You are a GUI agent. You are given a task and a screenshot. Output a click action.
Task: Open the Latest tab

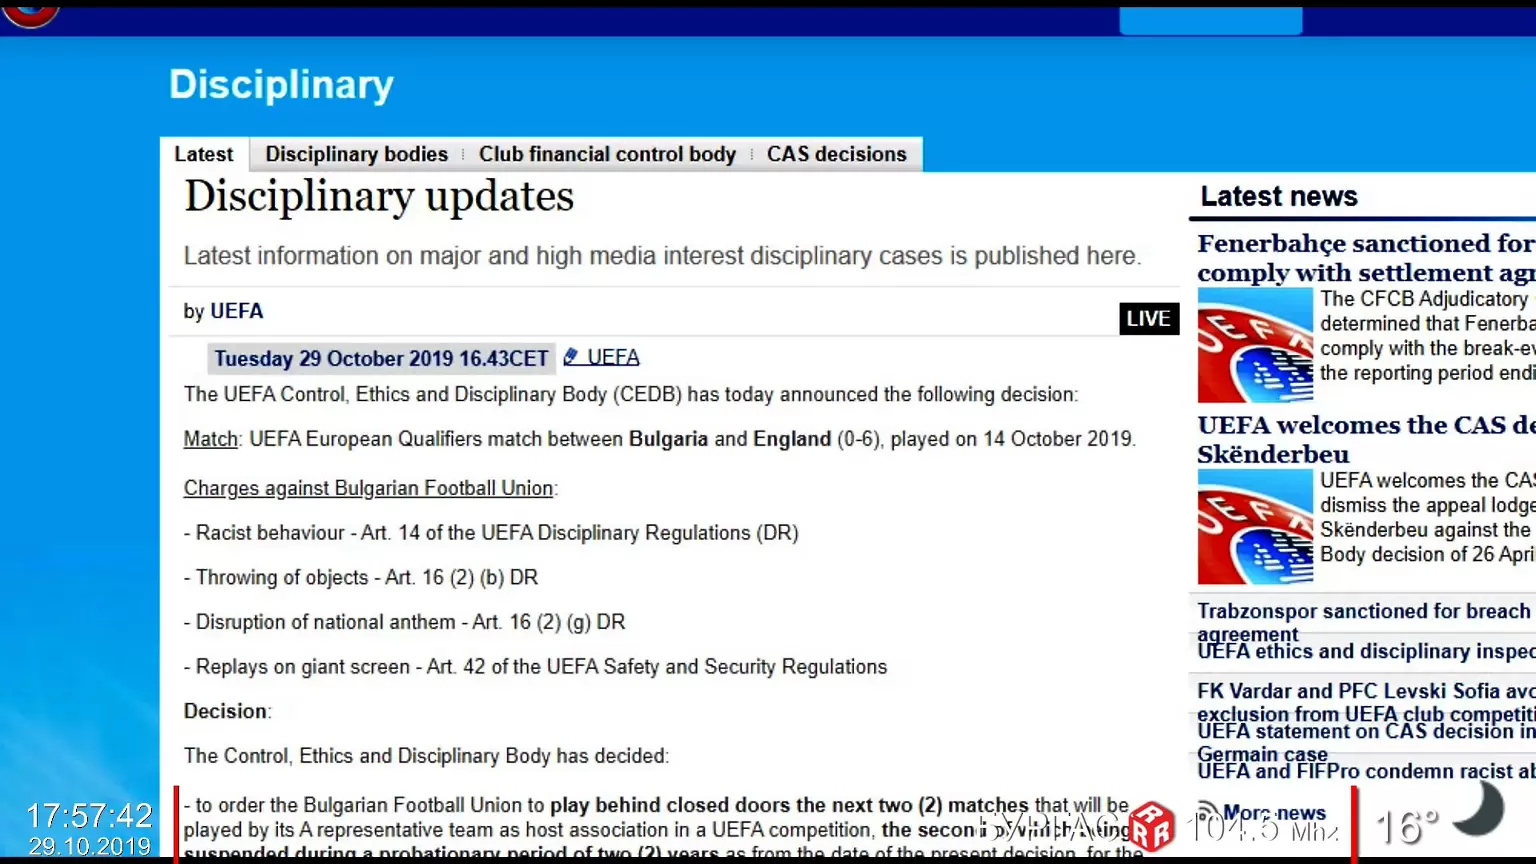point(204,154)
